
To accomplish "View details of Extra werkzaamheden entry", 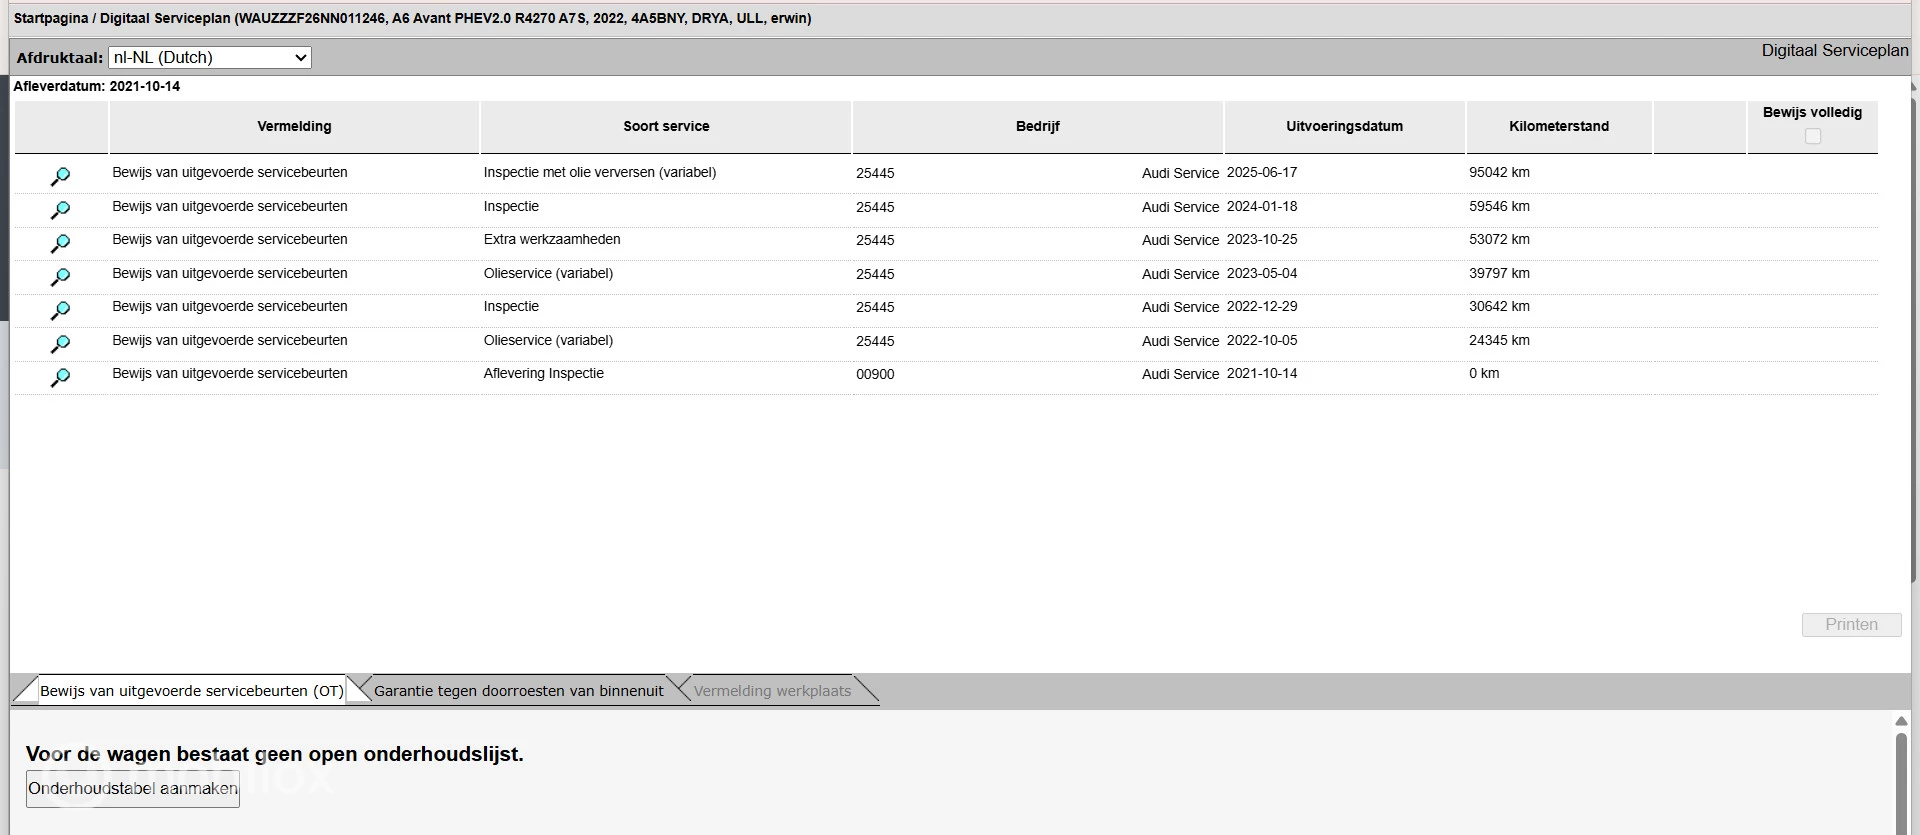I will [60, 244].
